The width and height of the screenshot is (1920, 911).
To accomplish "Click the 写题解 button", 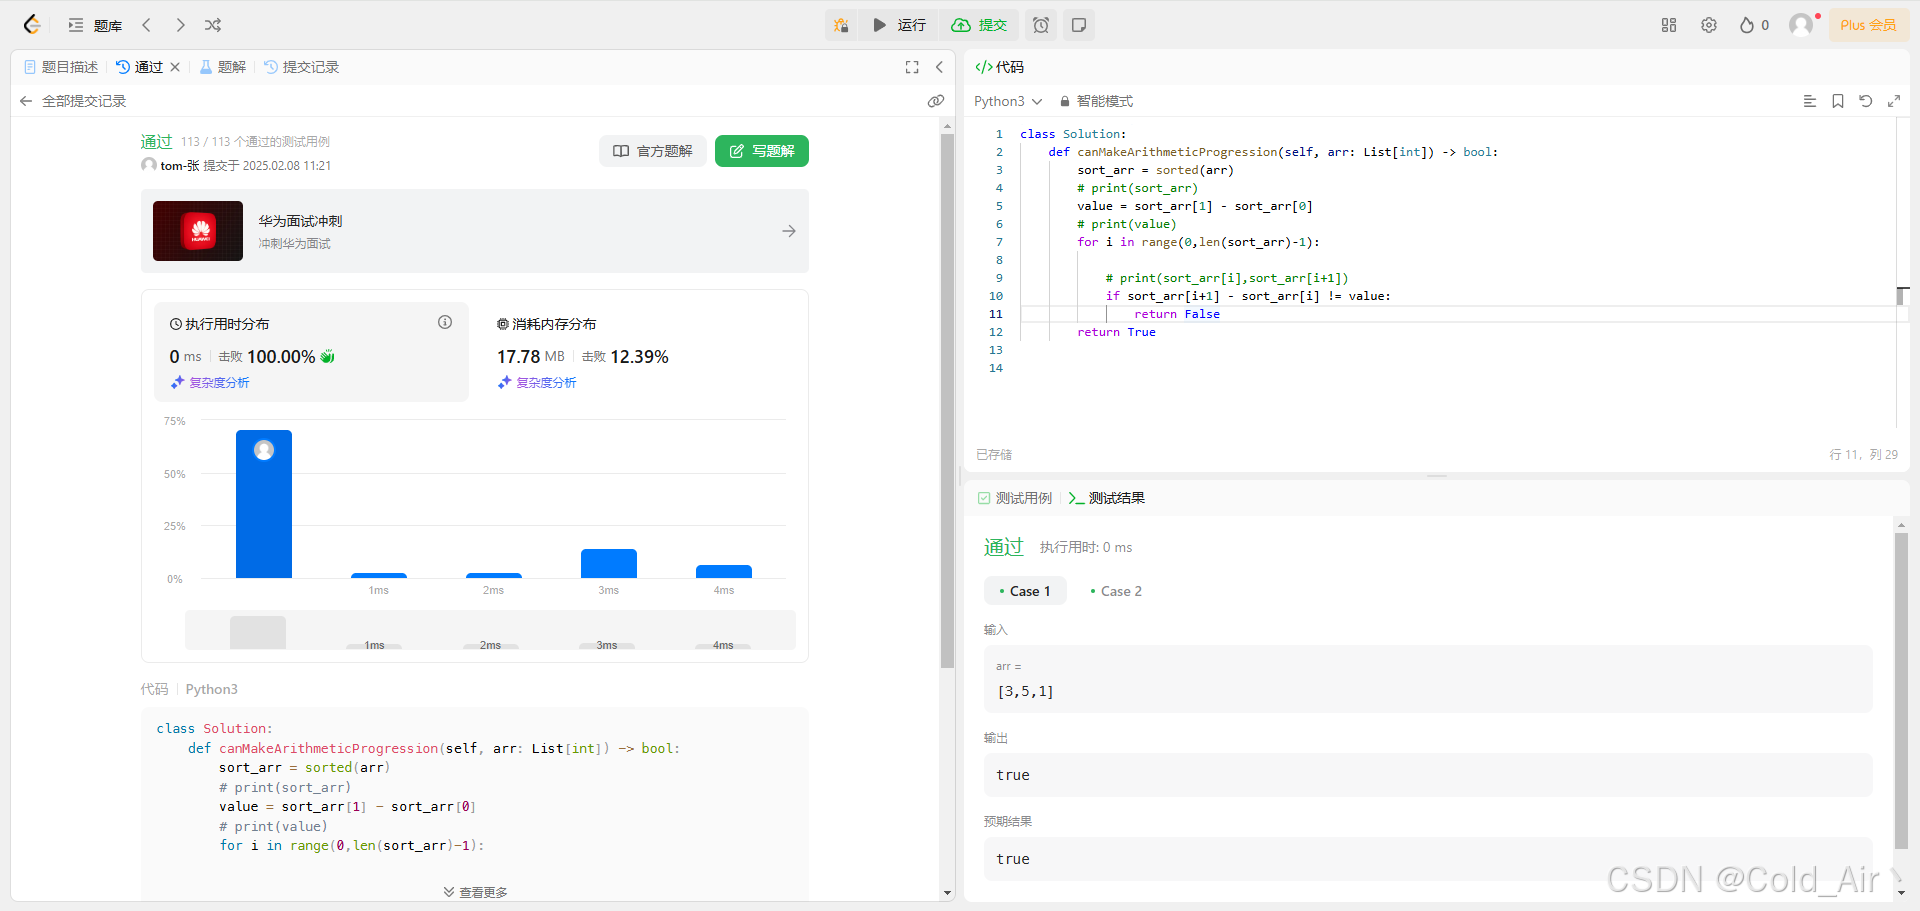I will click(762, 151).
